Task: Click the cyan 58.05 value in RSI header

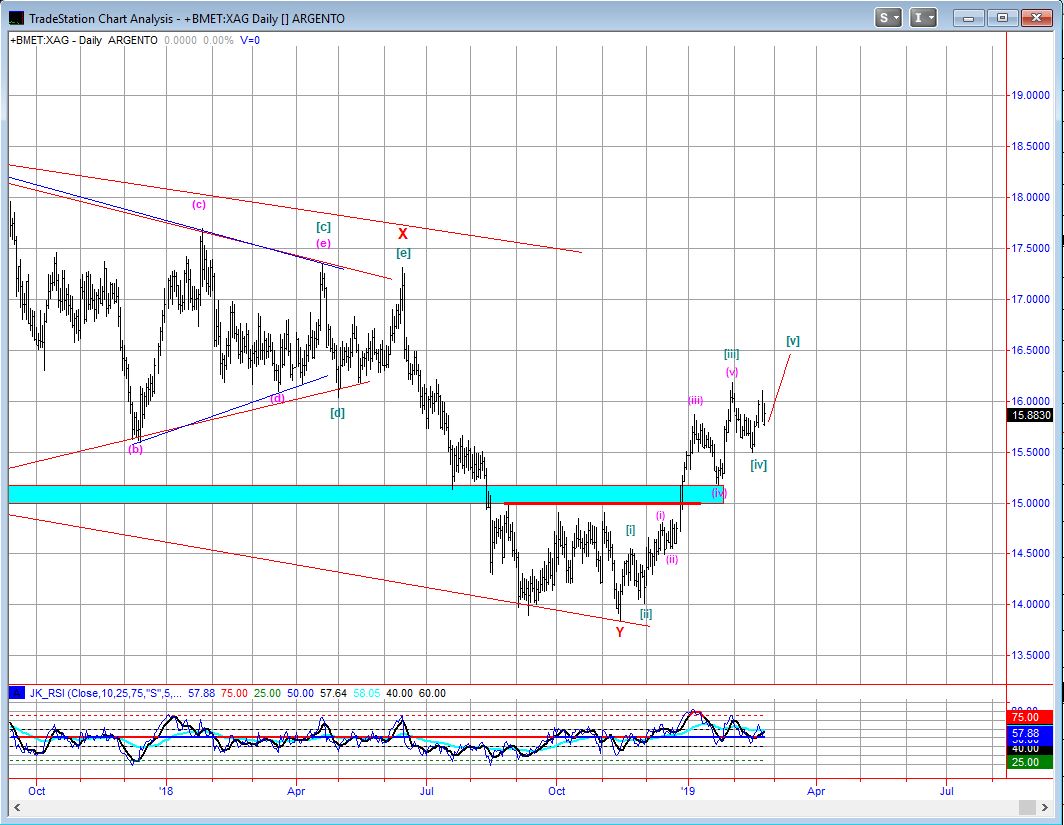Action: [367, 693]
